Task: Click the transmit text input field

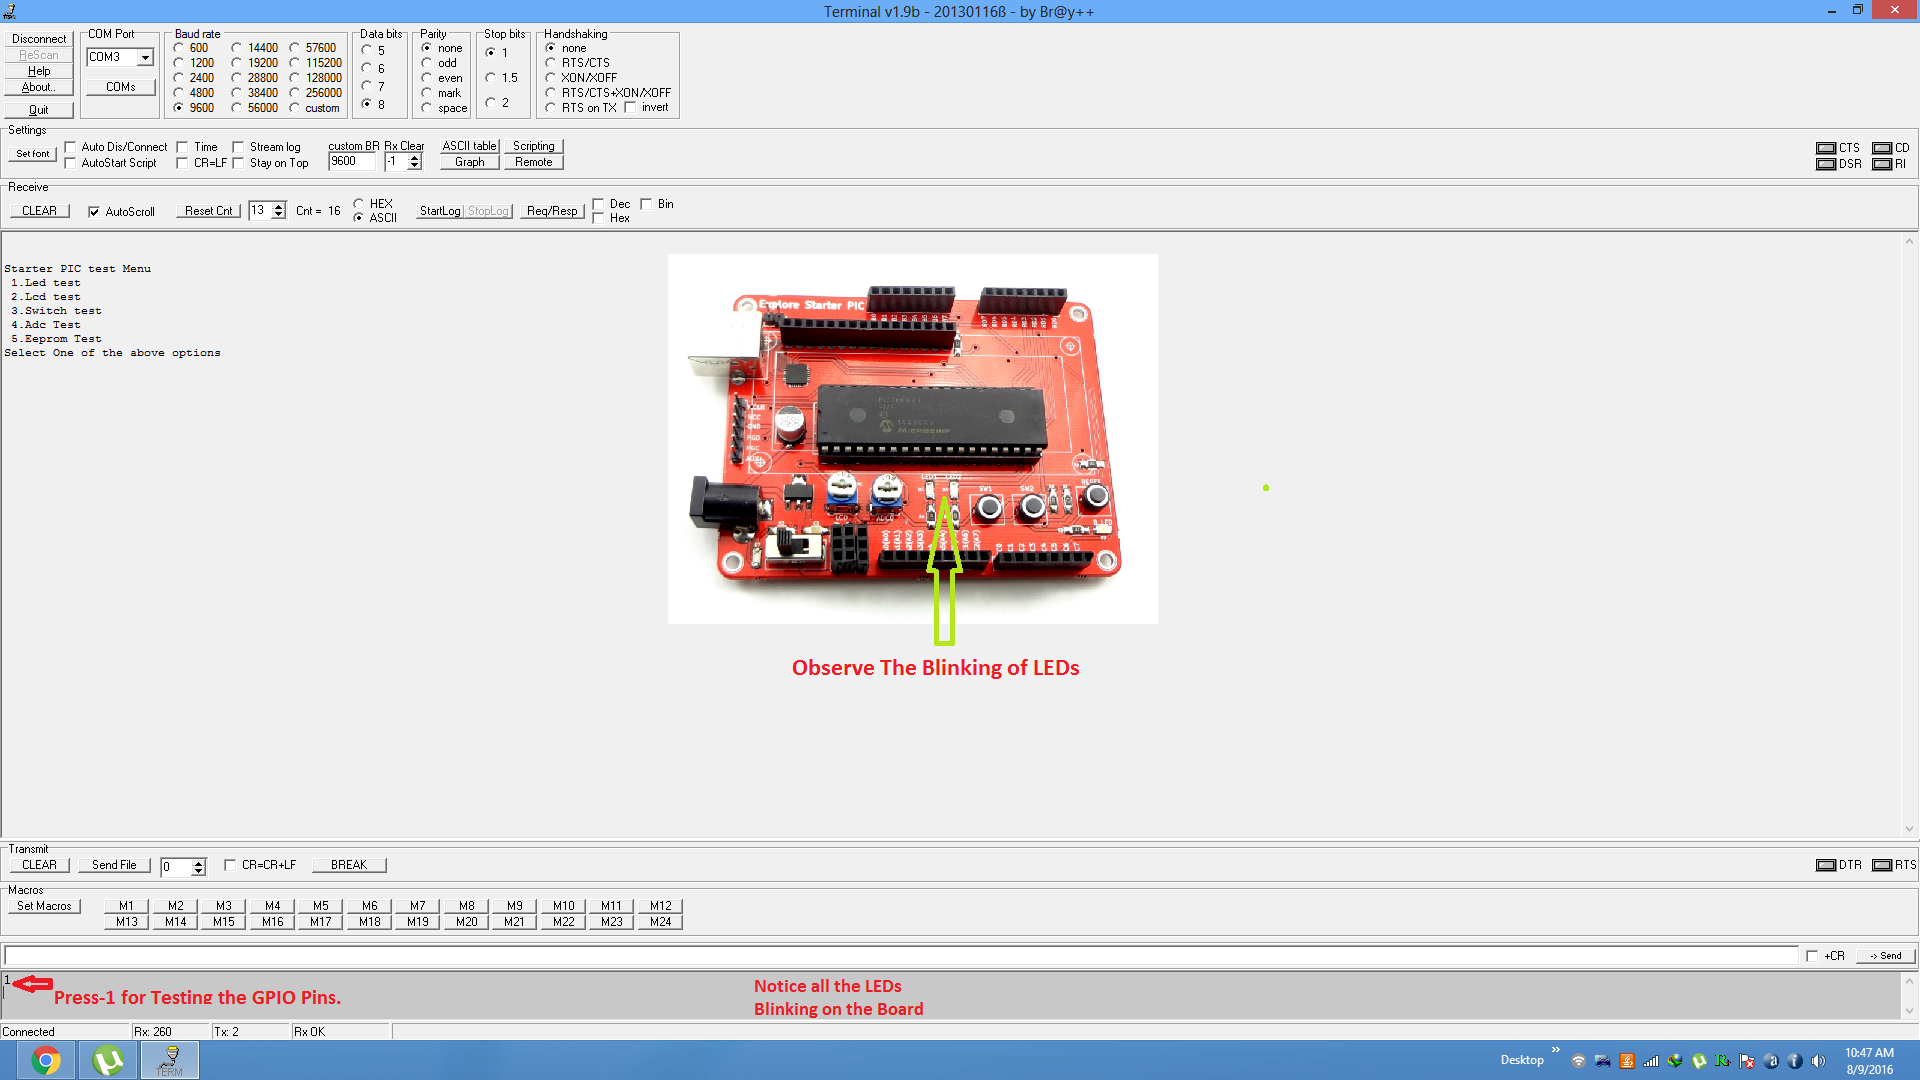Action: pyautogui.click(x=900, y=956)
